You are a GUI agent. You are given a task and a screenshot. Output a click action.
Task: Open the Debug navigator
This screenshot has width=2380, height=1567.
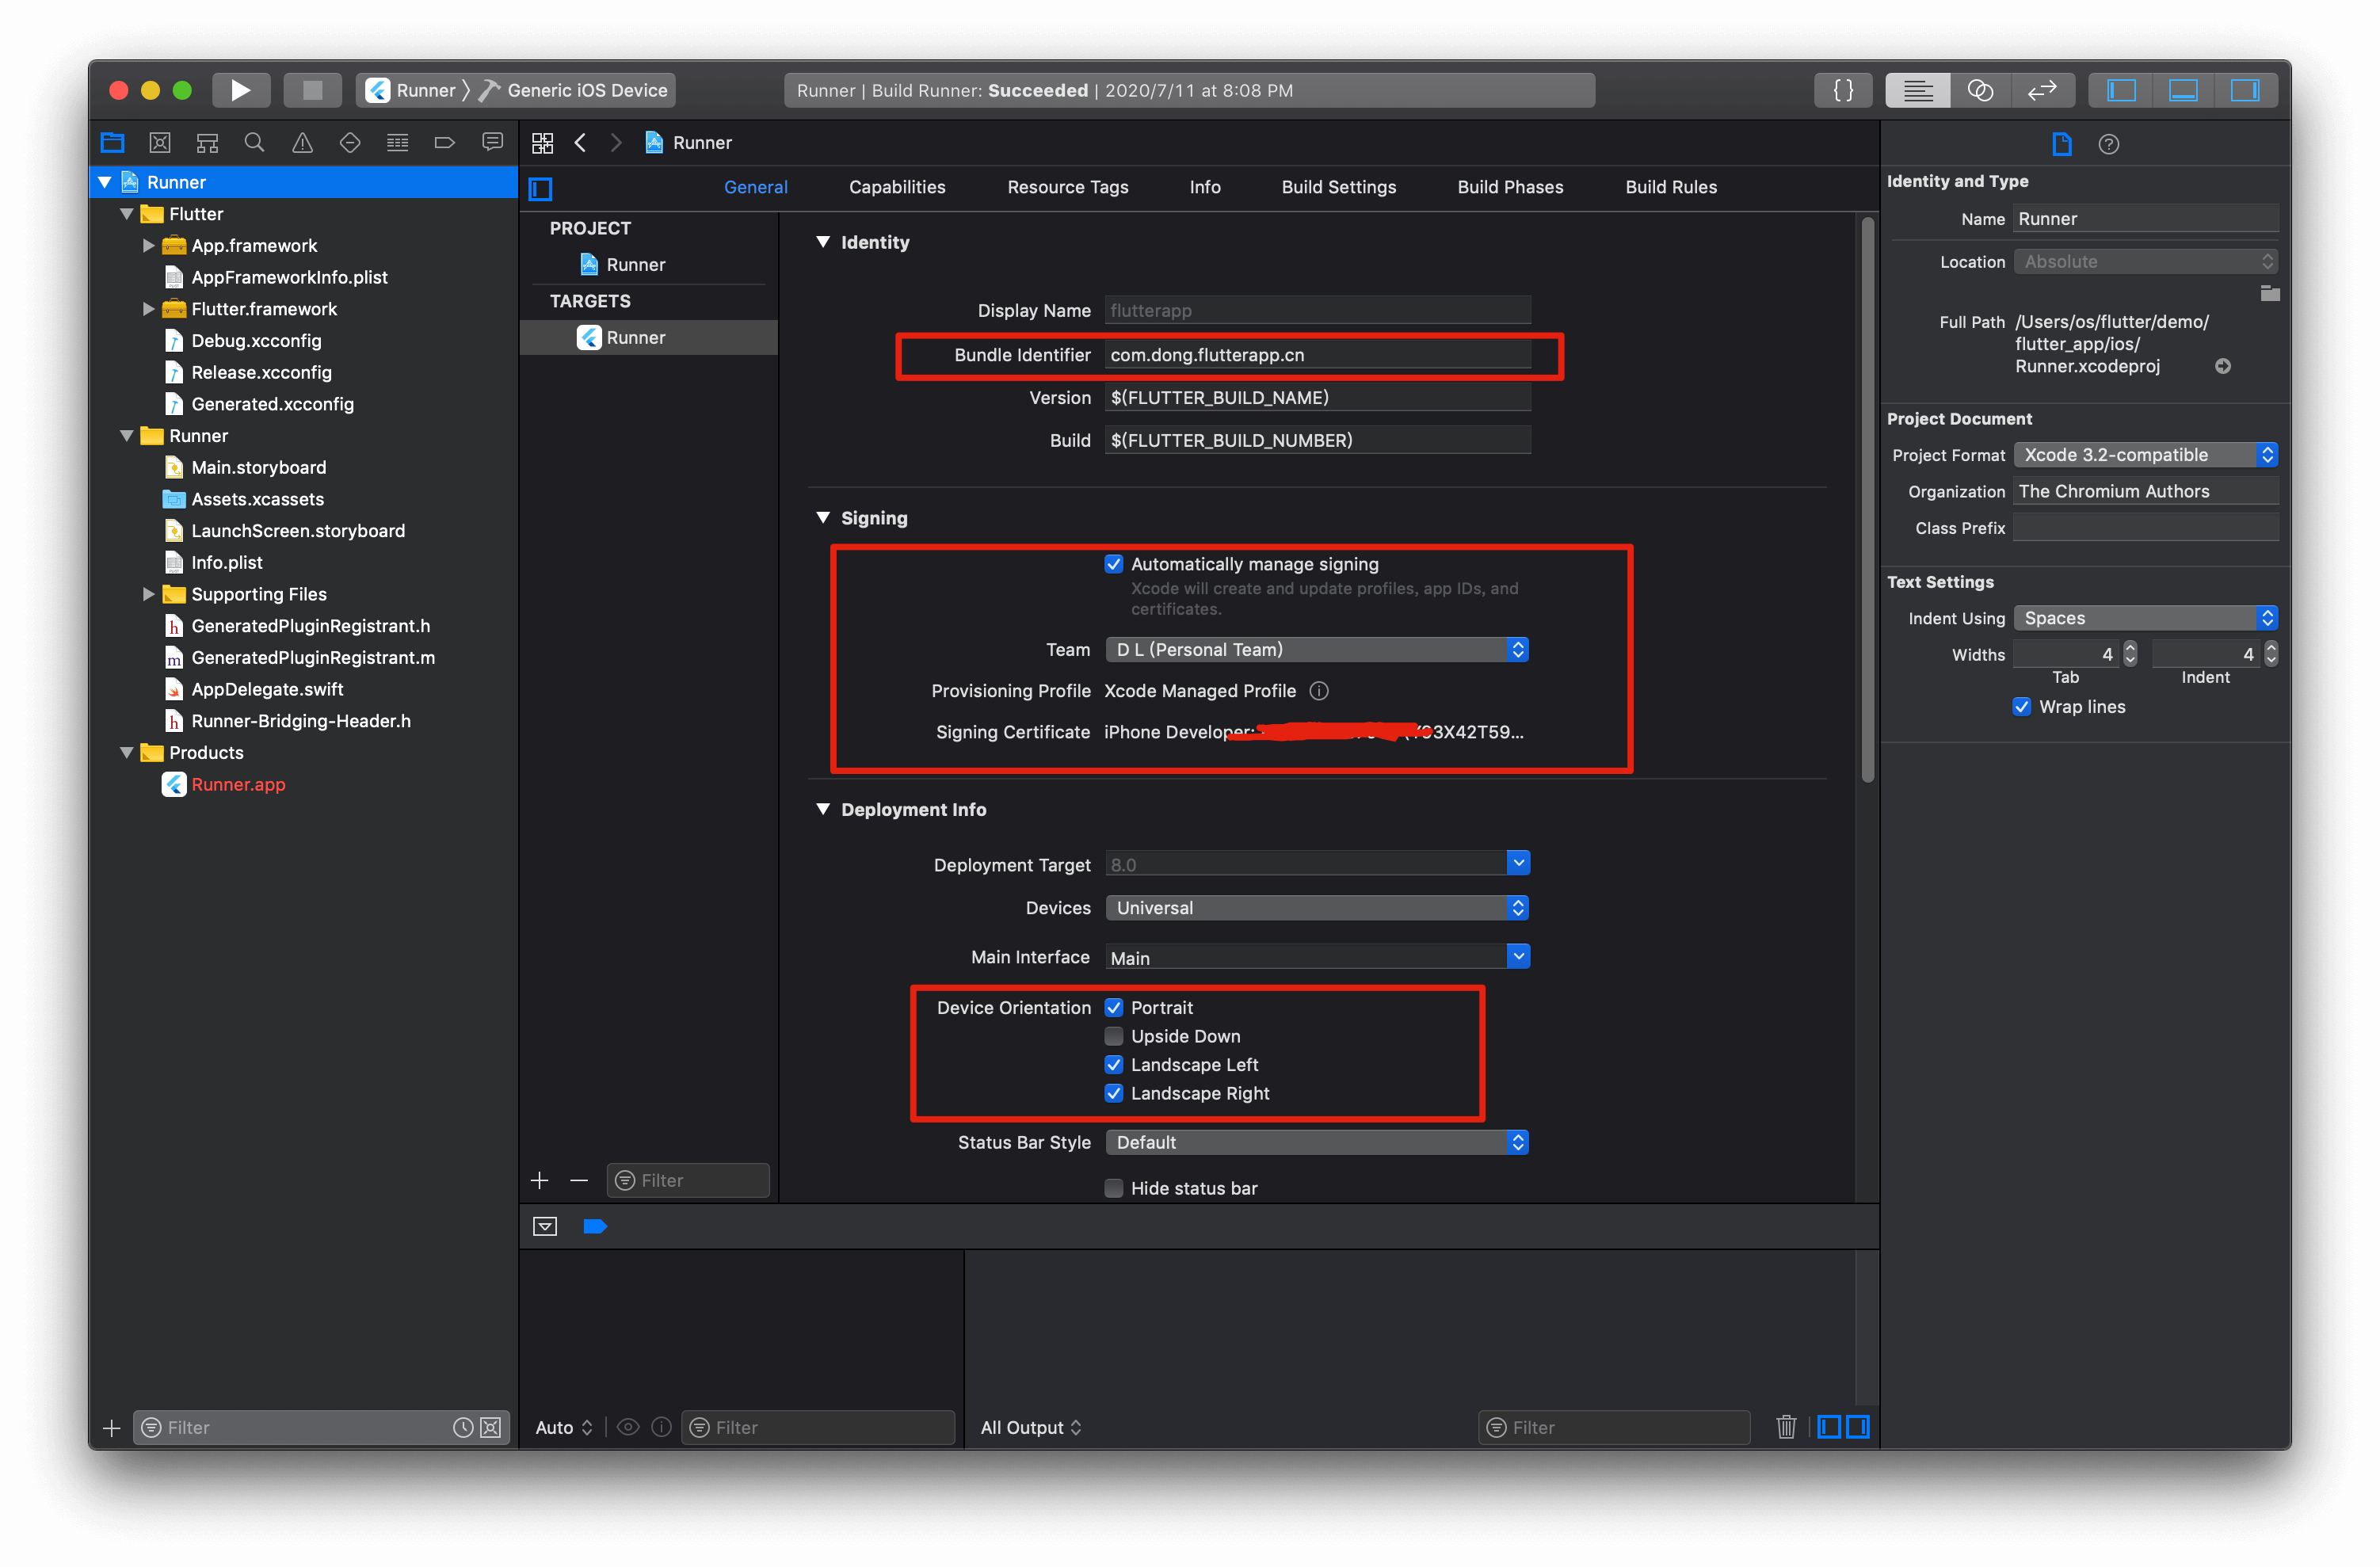(x=397, y=142)
